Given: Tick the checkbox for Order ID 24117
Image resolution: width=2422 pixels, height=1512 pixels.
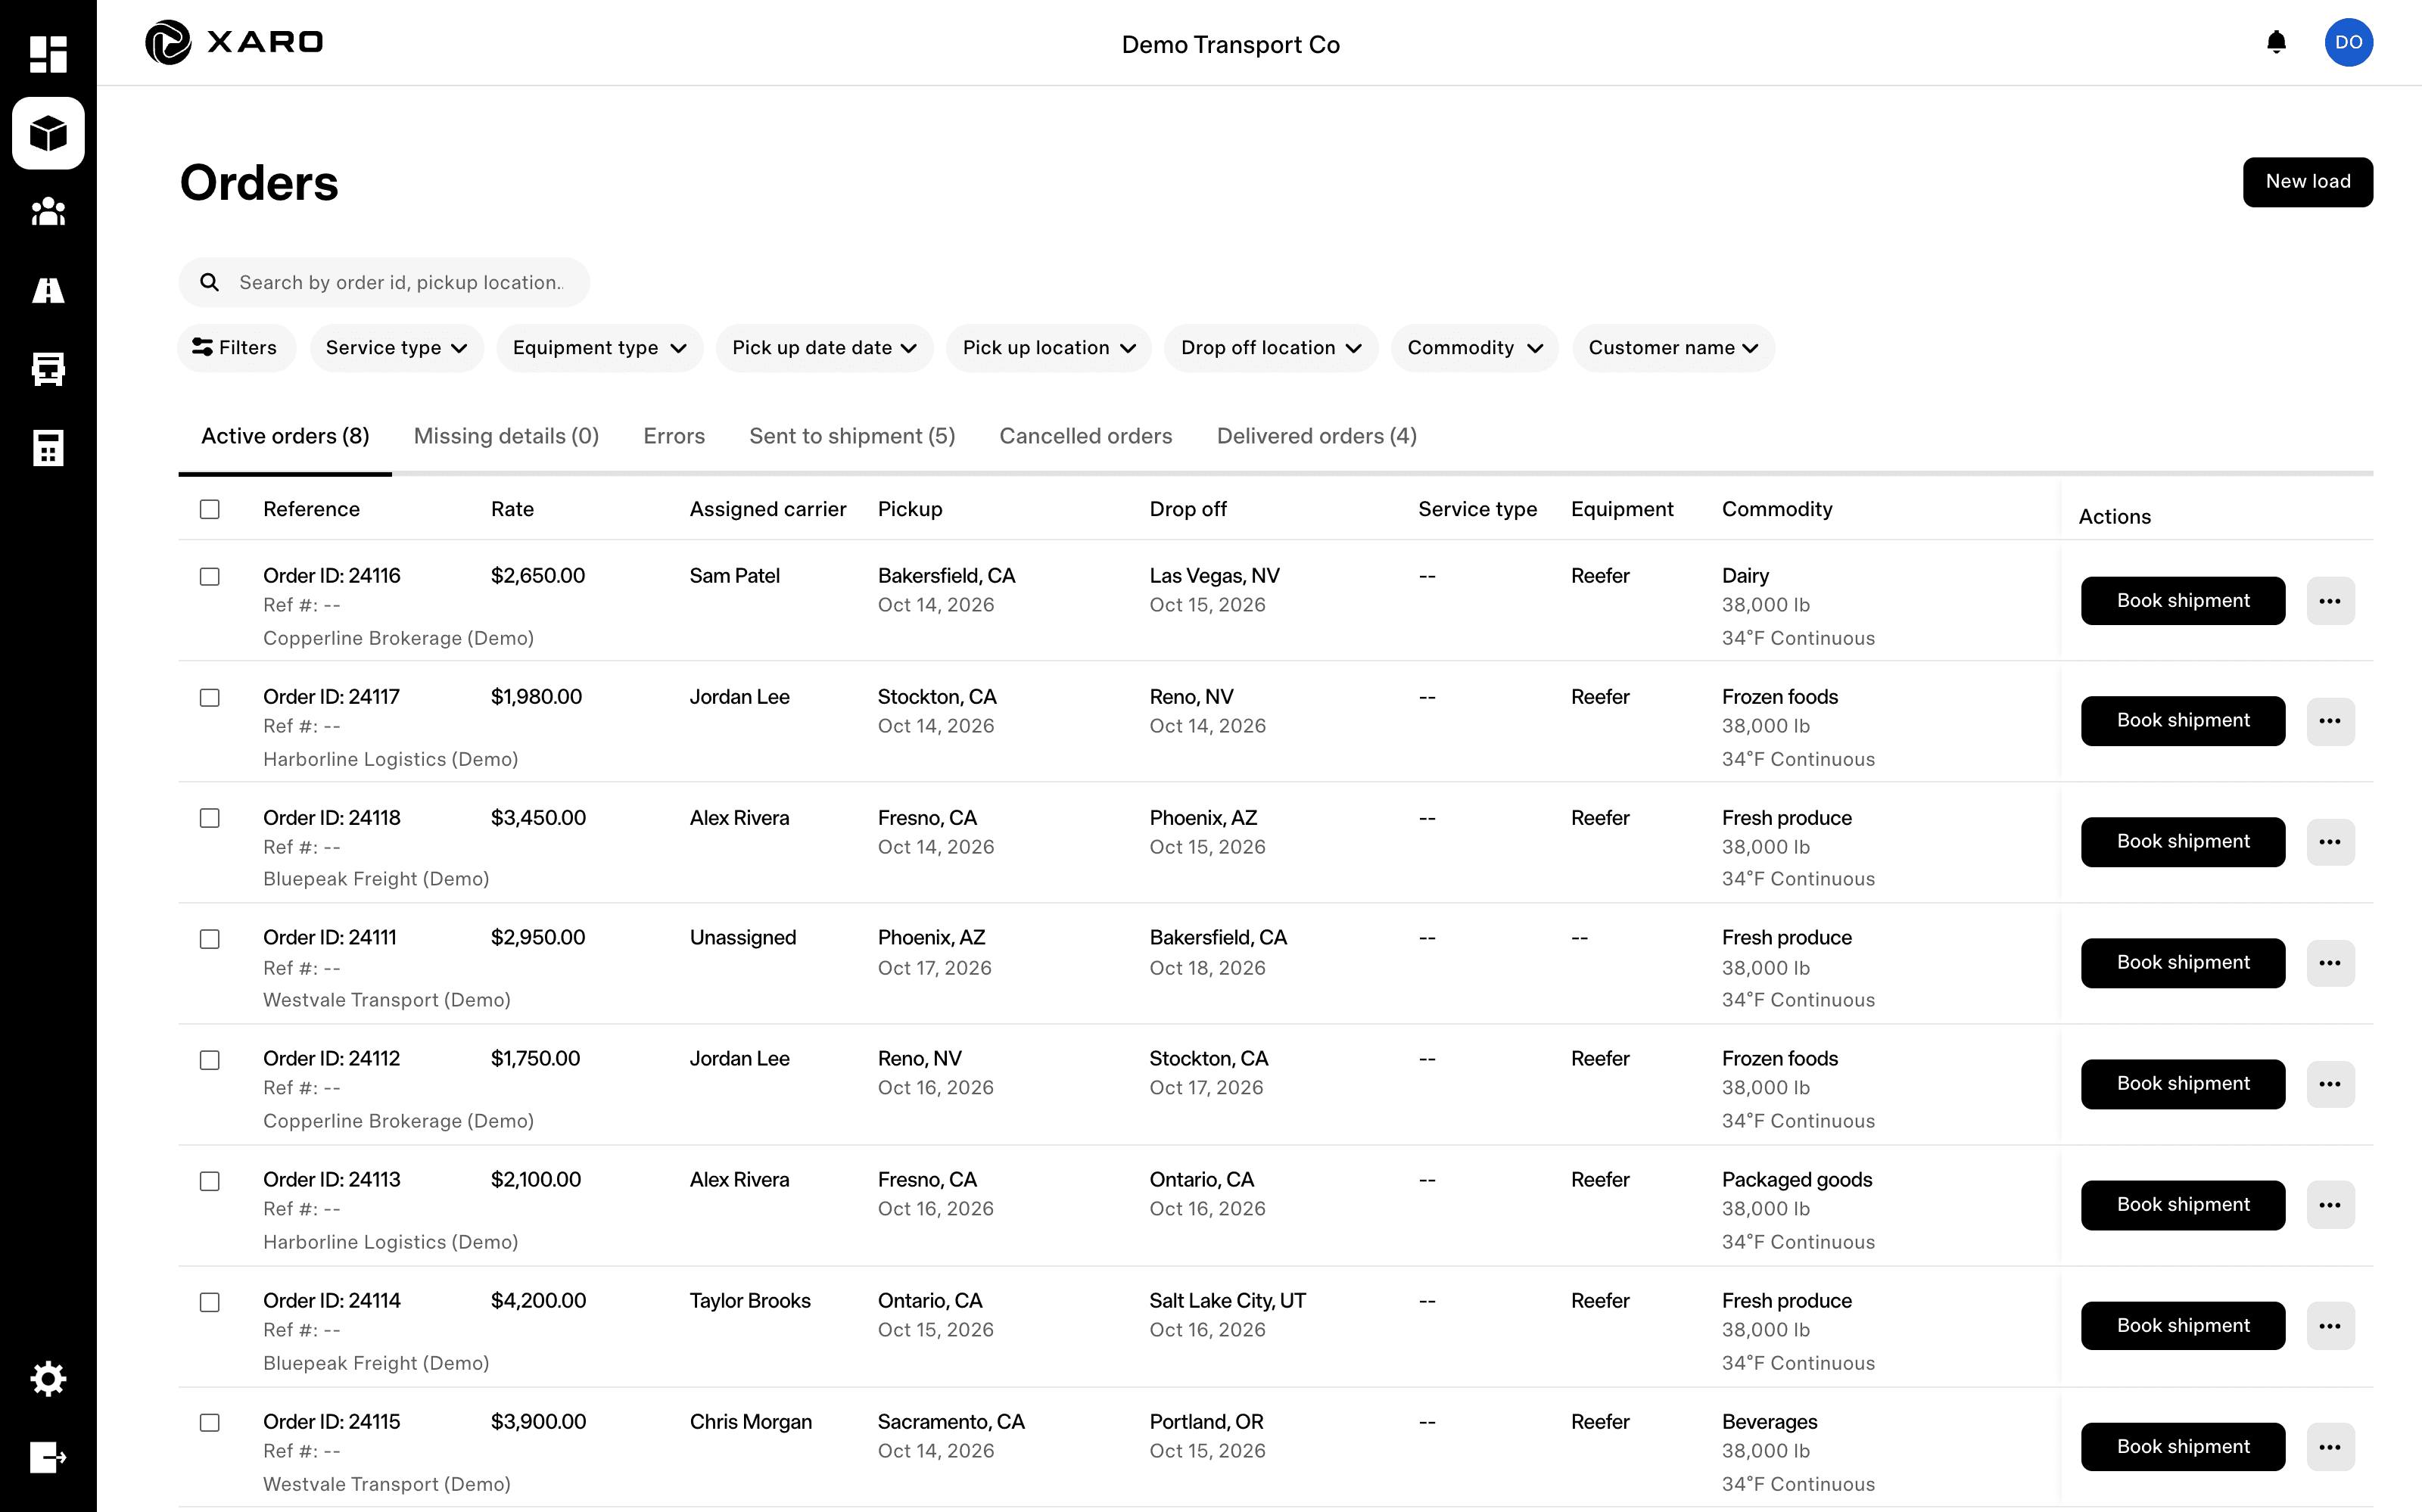Looking at the screenshot, I should pyautogui.click(x=210, y=697).
